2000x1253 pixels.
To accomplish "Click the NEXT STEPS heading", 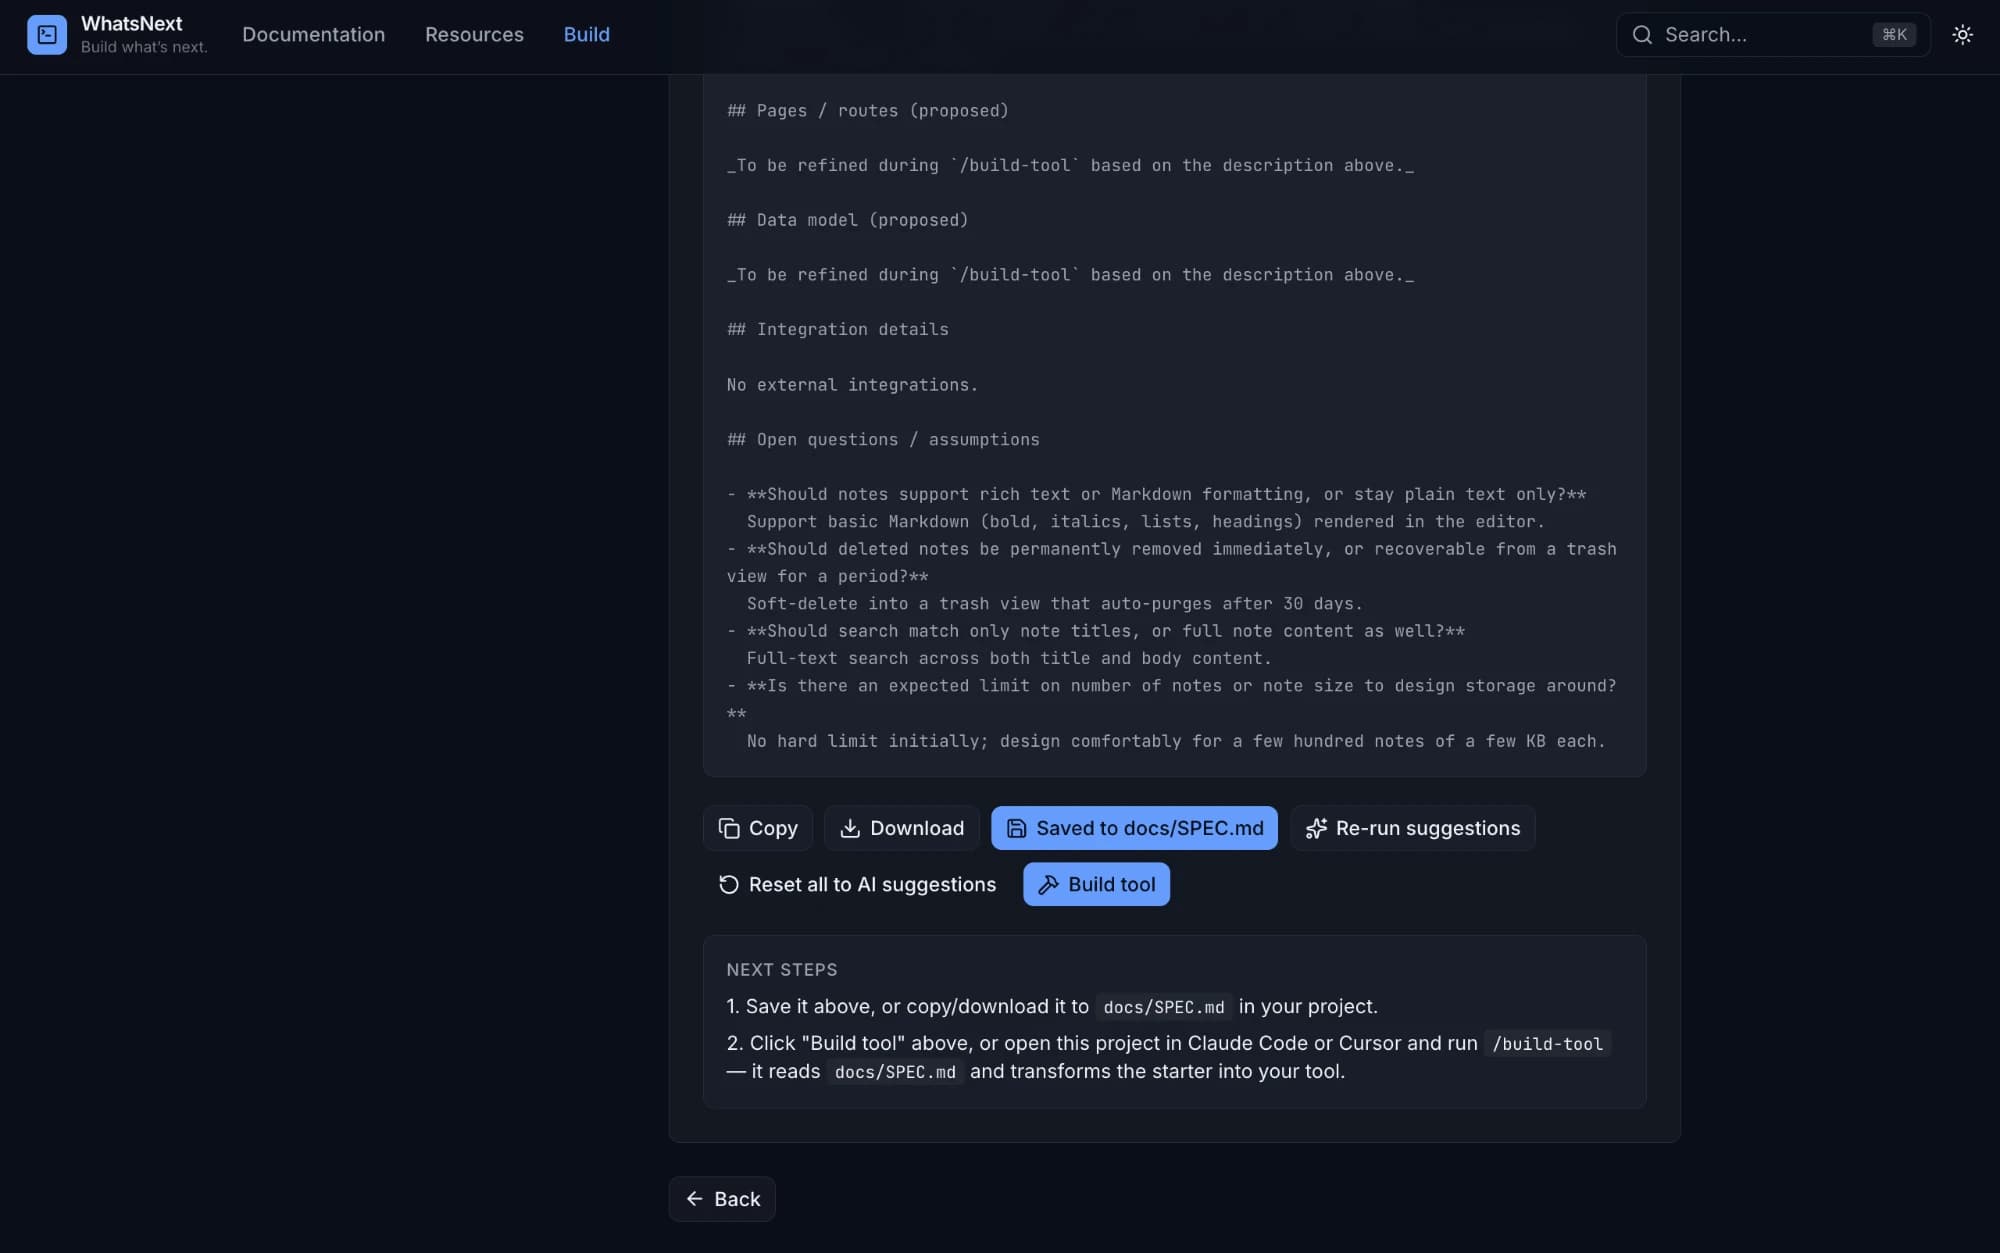I will point(782,970).
